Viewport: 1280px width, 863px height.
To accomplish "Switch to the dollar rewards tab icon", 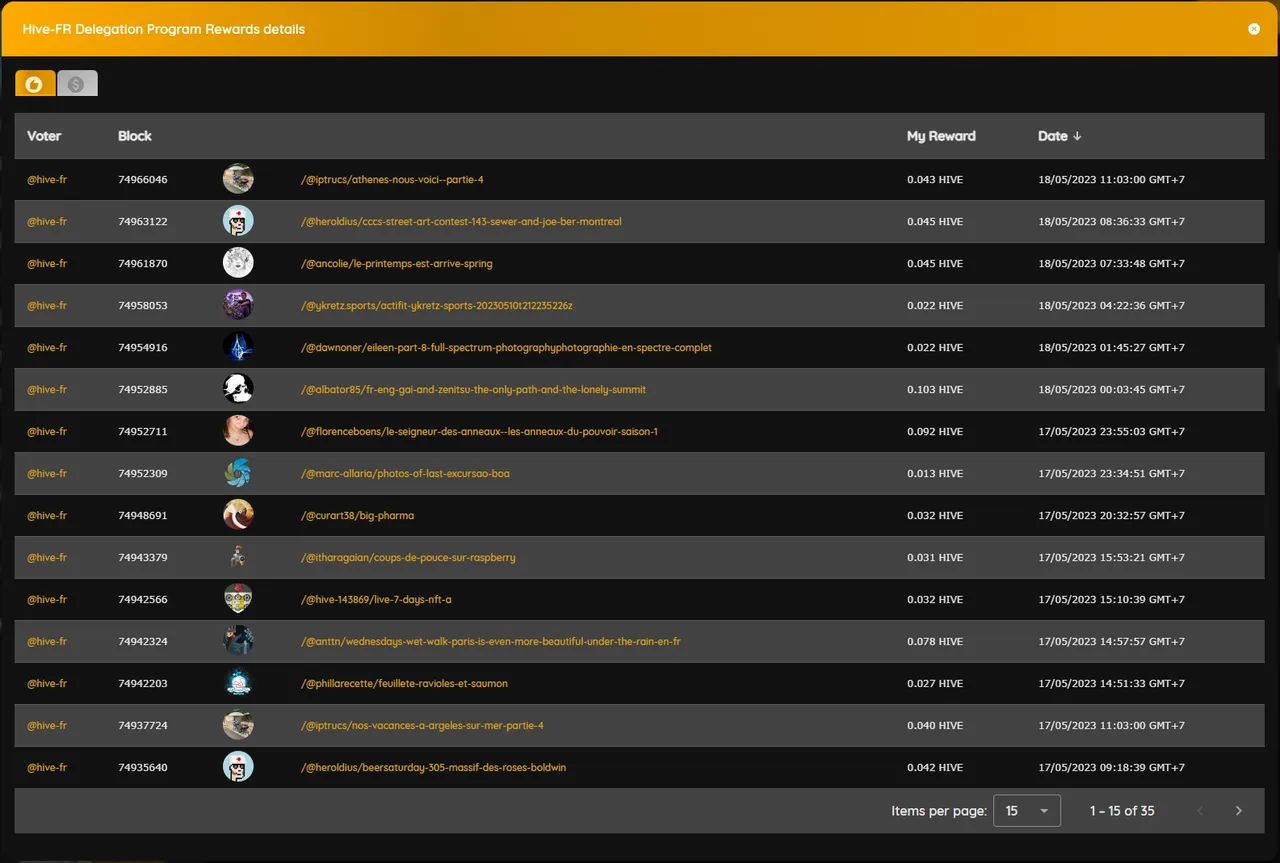I will click(x=77, y=84).
